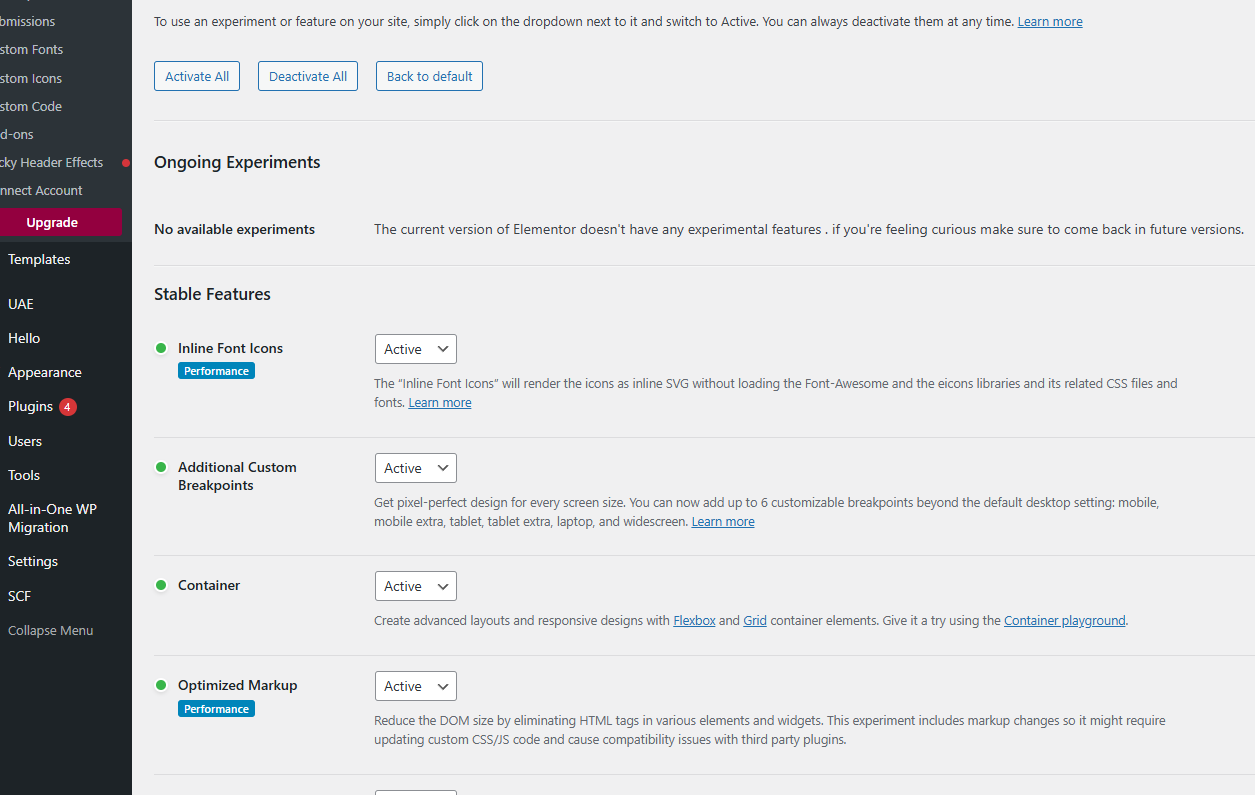
Task: Click the green dot beside Additional Custom Breakpoints
Action: 161,467
